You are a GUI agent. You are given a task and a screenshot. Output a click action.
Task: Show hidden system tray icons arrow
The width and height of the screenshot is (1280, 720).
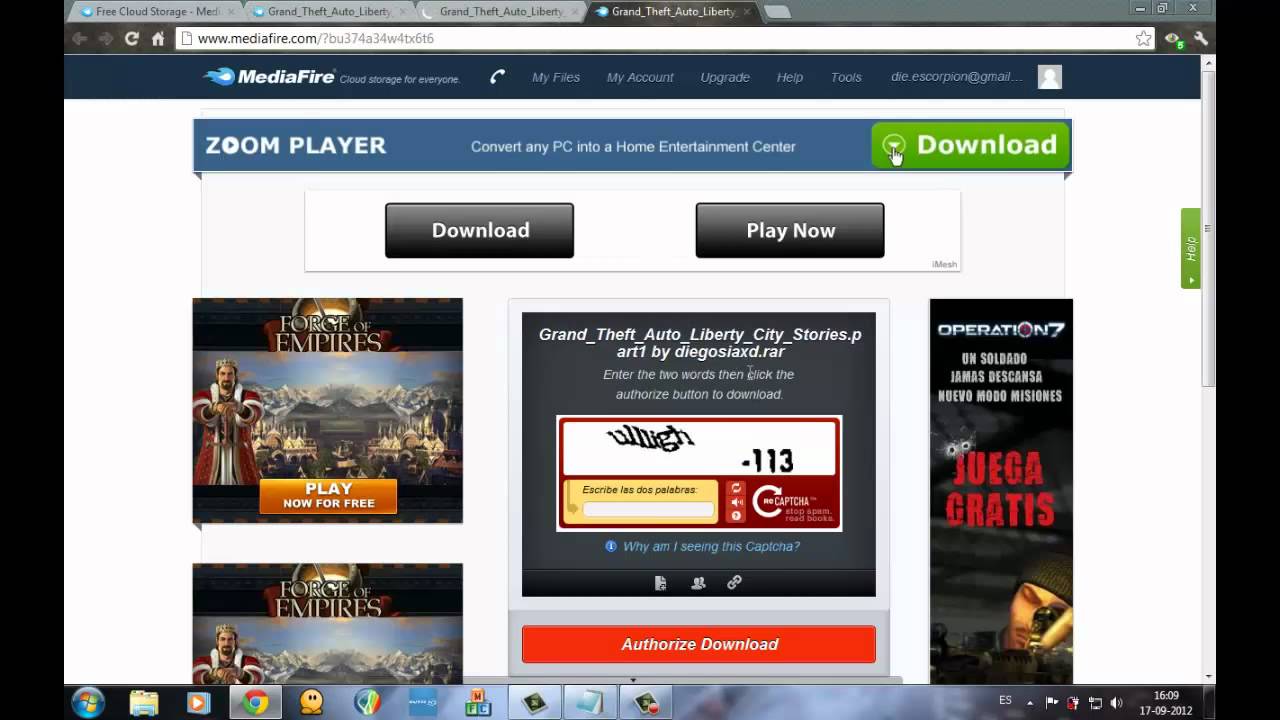(1030, 703)
